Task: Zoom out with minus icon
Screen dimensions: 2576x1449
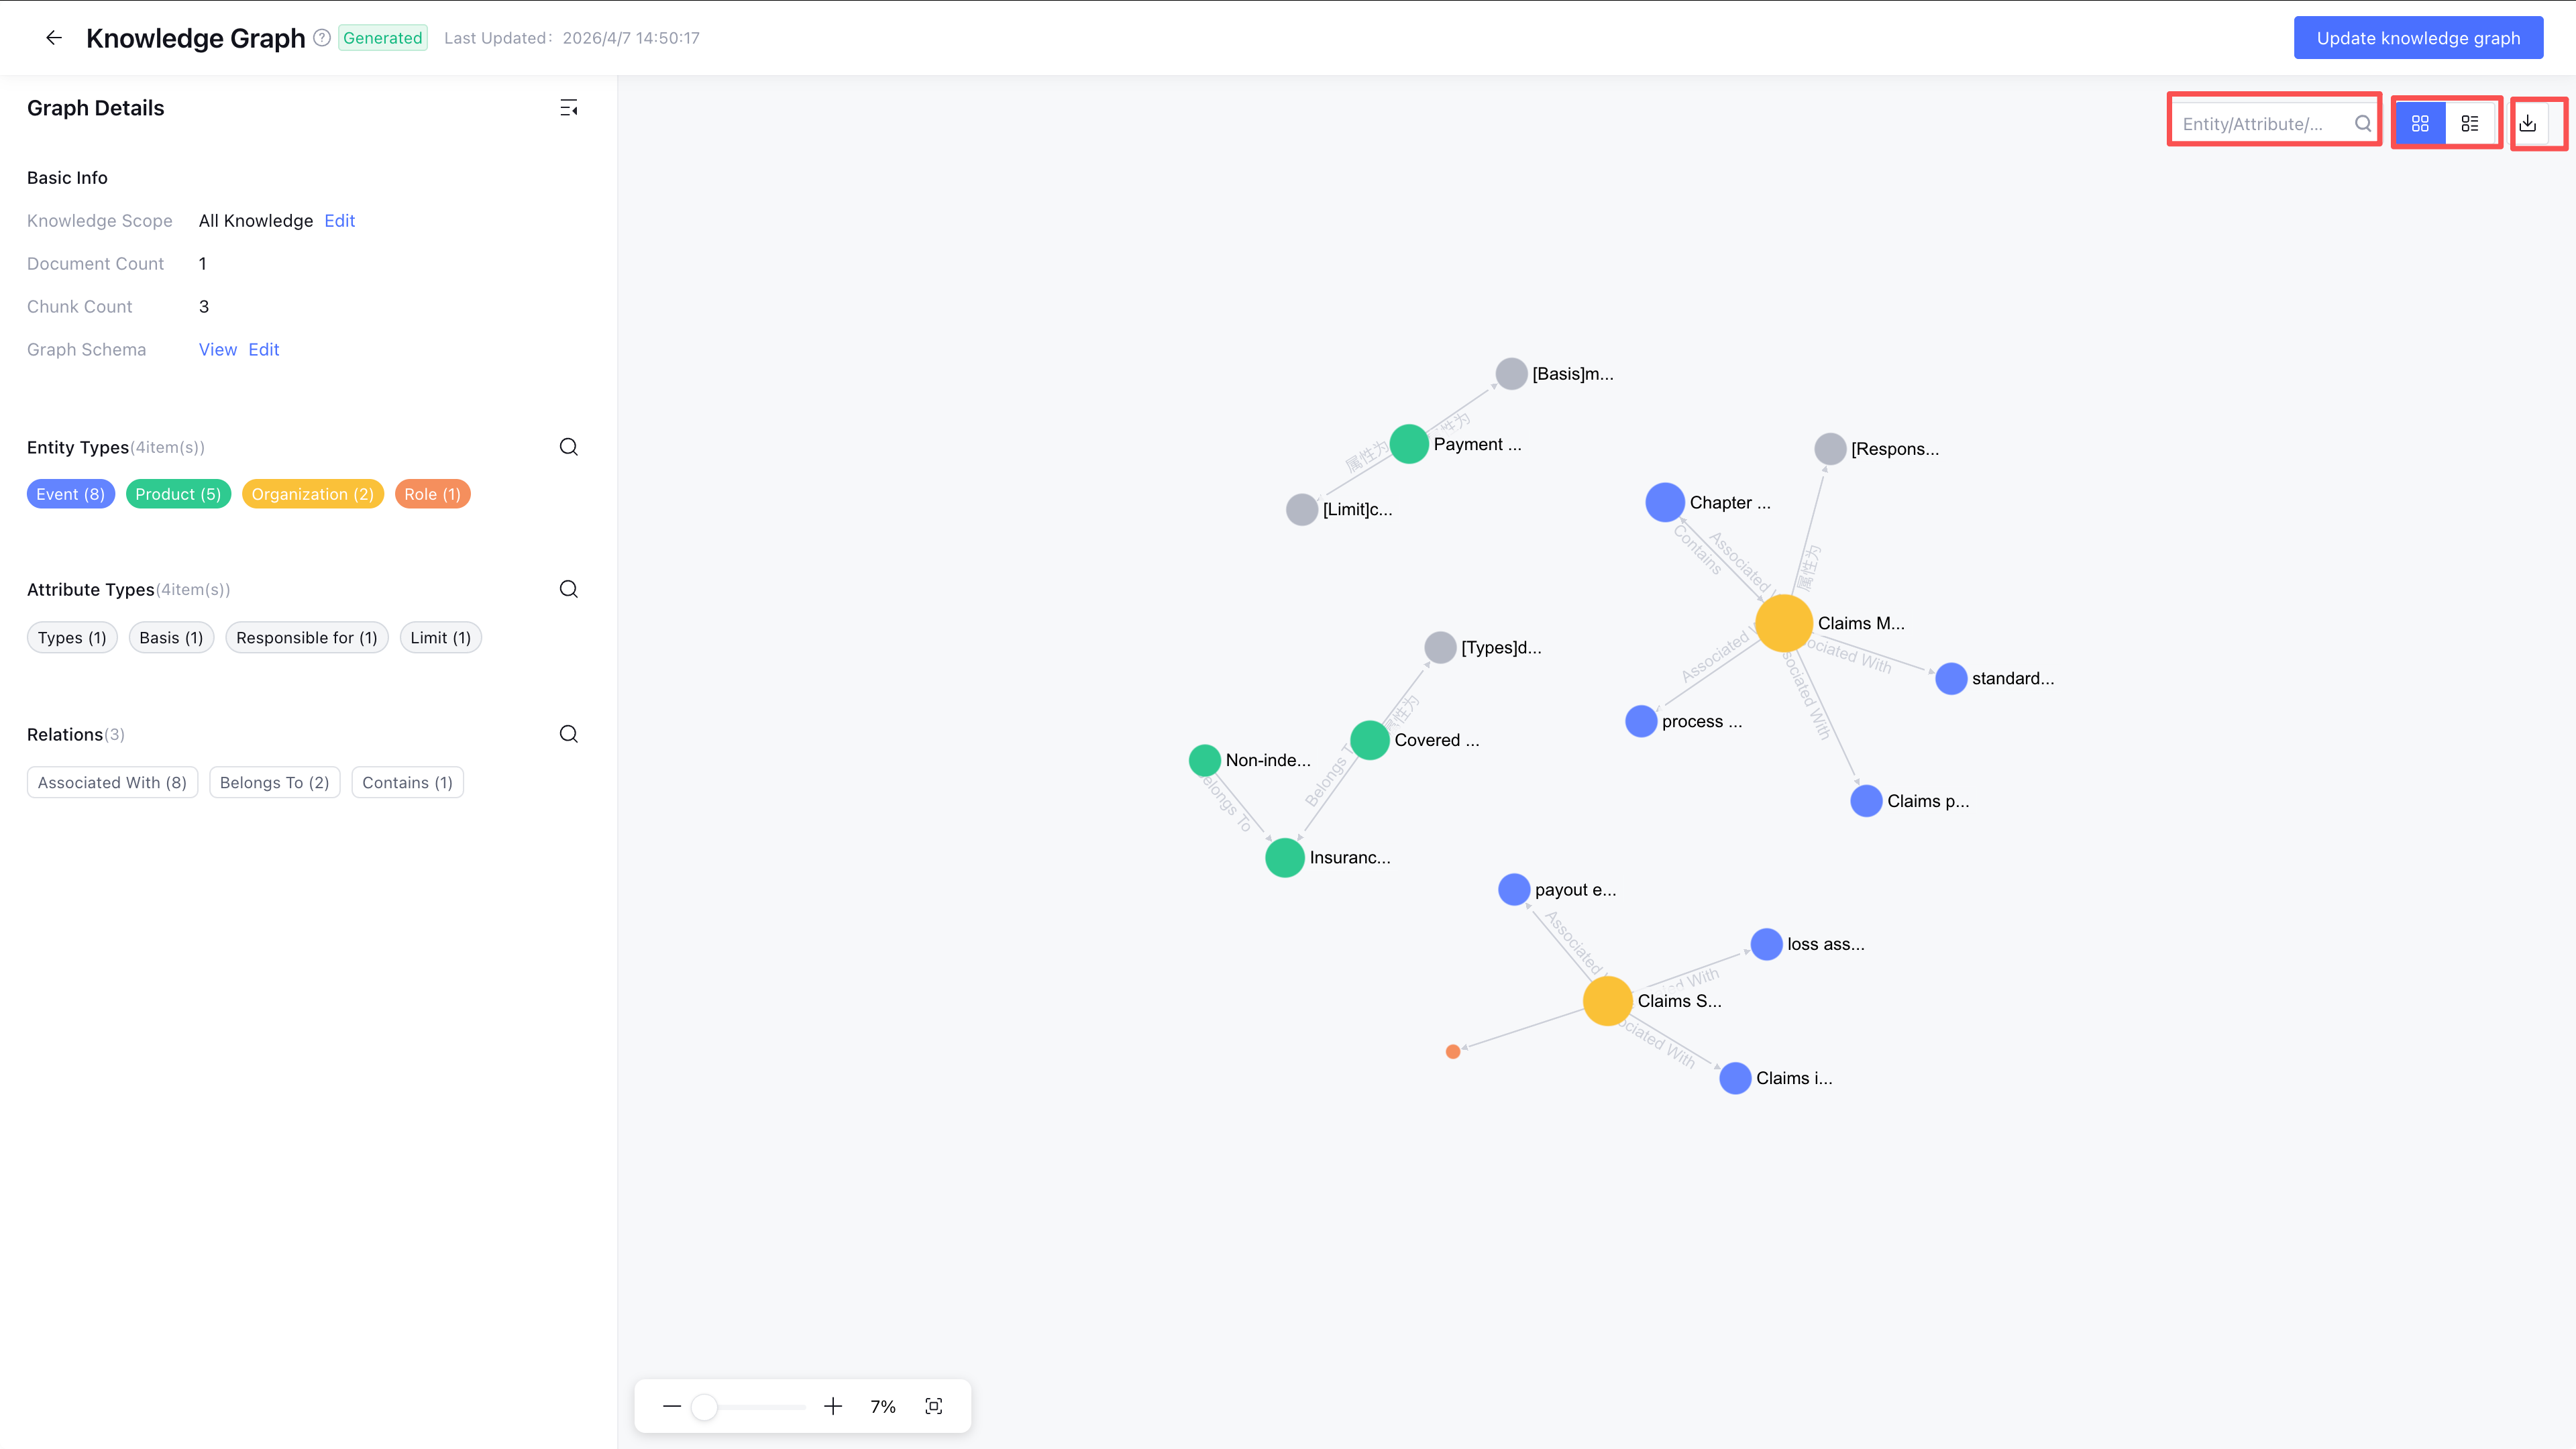Action: (x=672, y=1406)
